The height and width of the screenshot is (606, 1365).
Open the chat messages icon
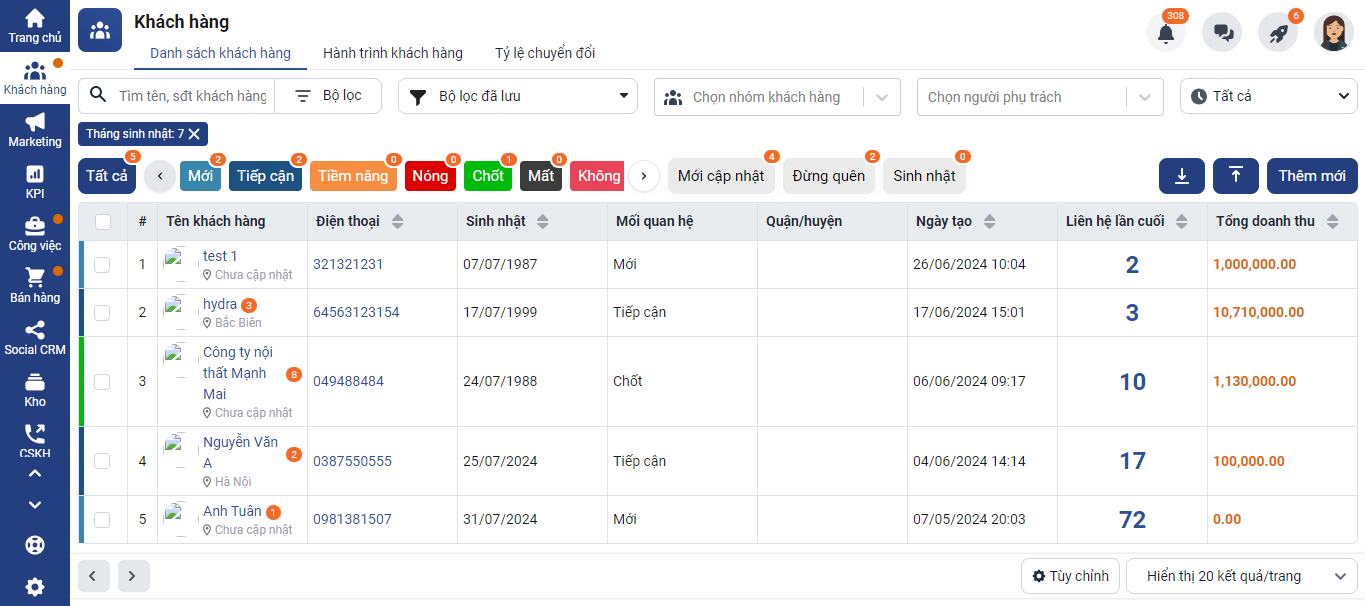tap(1222, 33)
